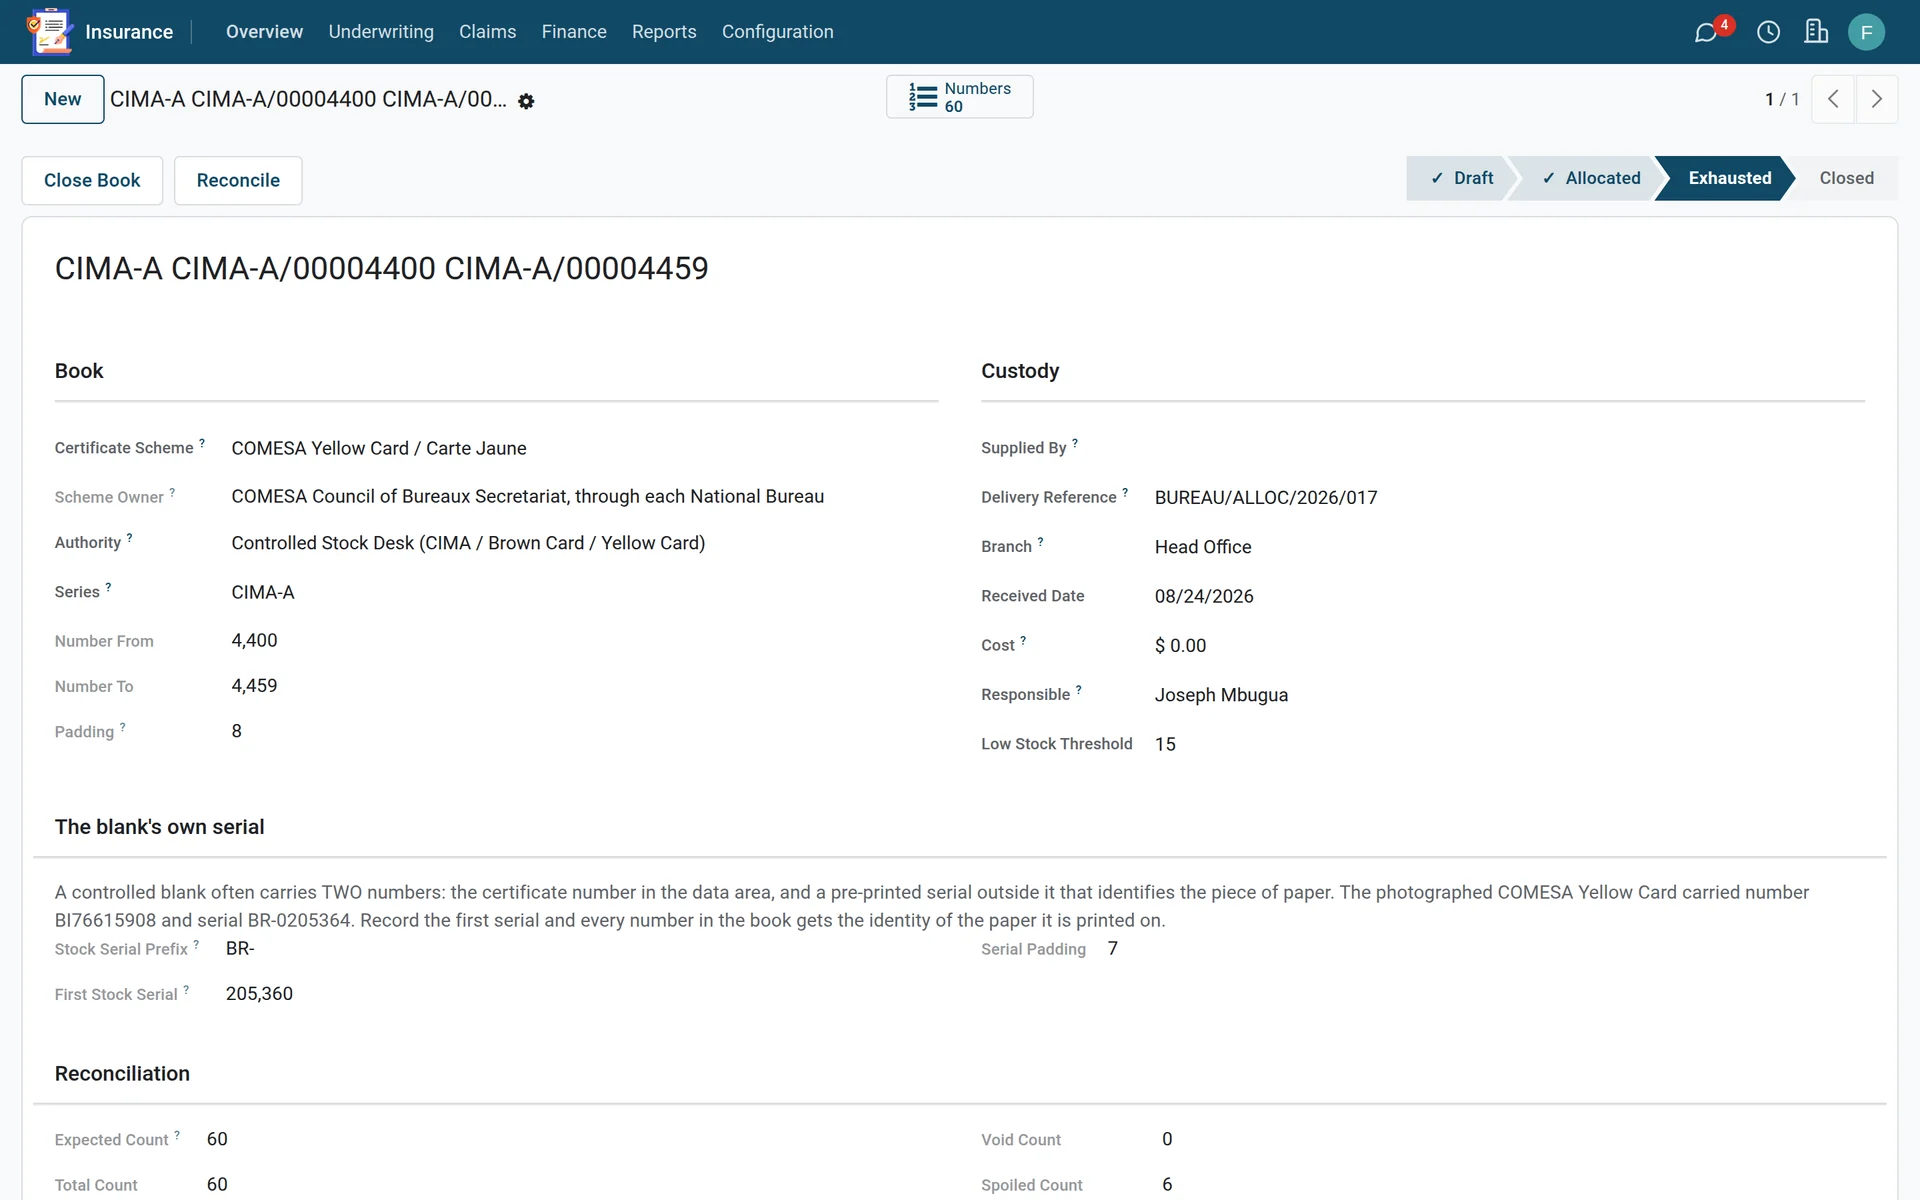Show help tooltip for Padding

(x=123, y=727)
